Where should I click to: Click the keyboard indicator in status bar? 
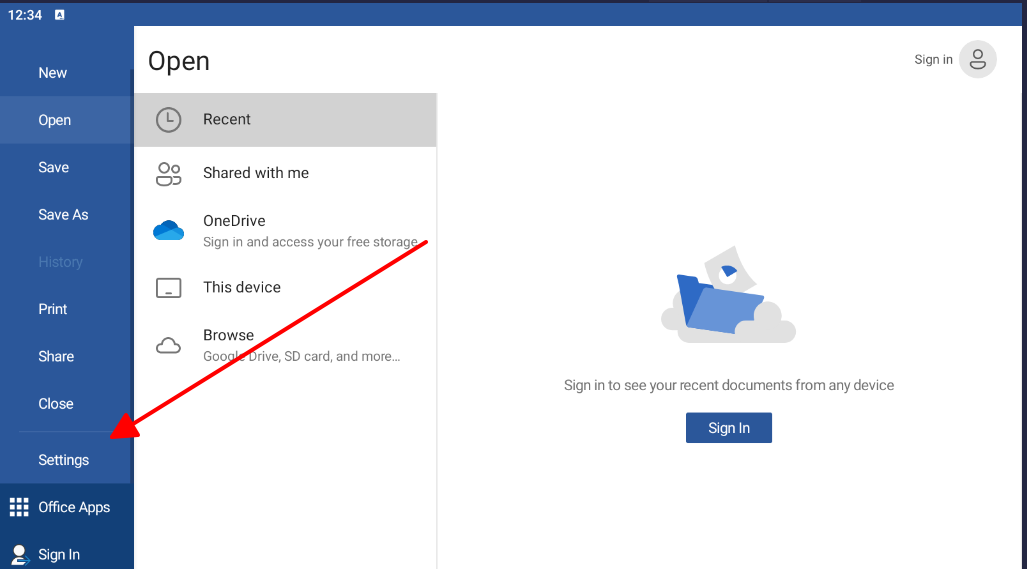[x=60, y=14]
